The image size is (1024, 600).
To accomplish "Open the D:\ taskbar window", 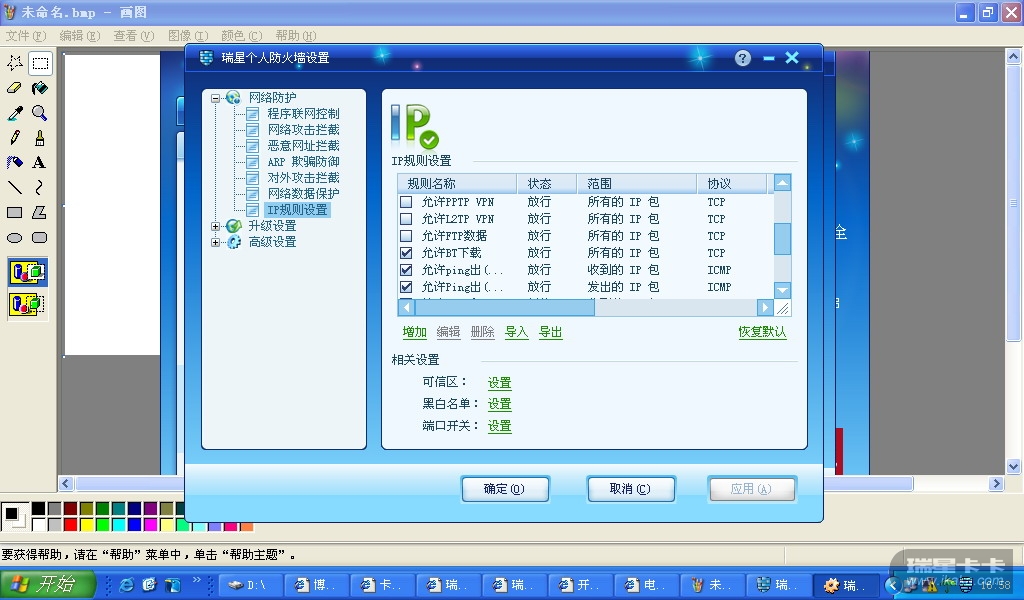I will click(x=251, y=585).
